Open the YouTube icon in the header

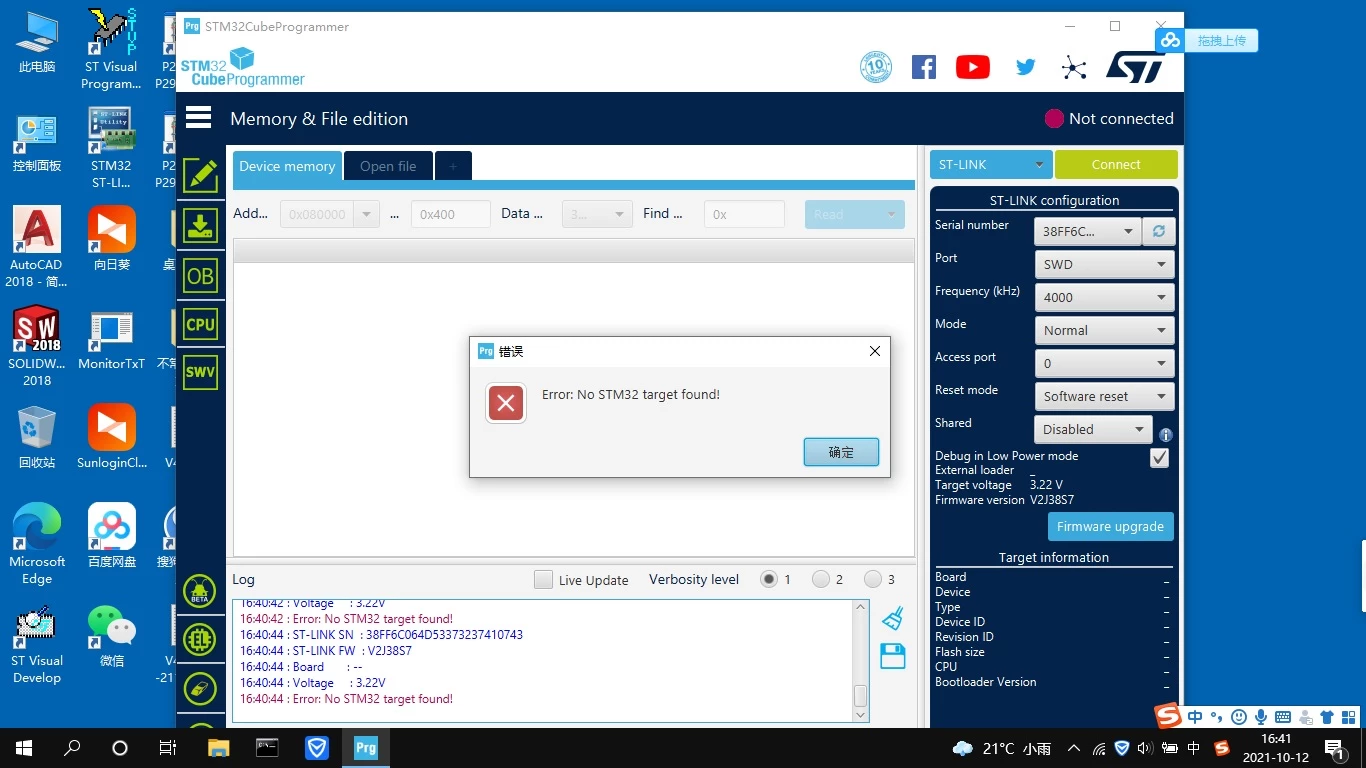click(x=973, y=67)
